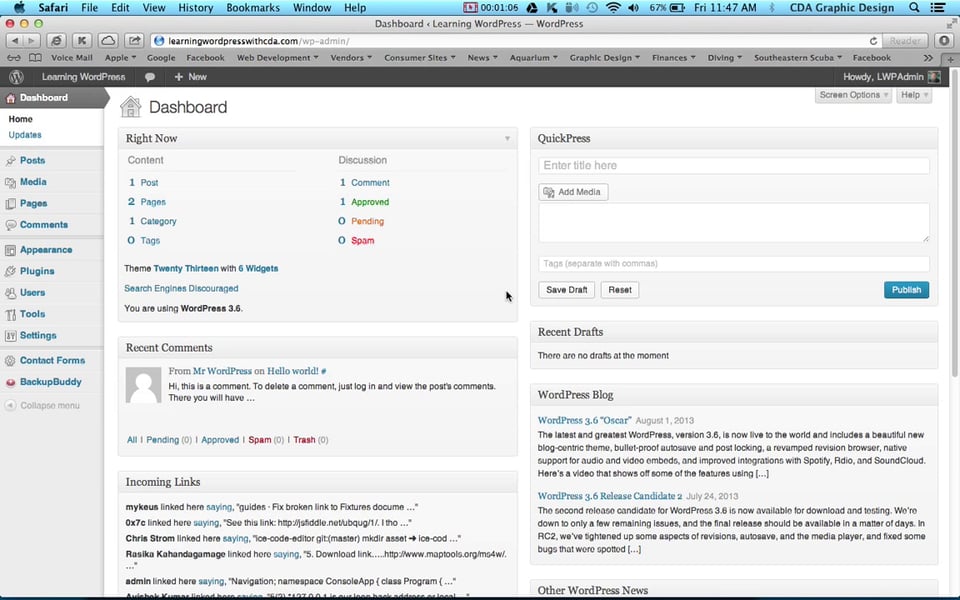
Task: Open the Consumer Sites bookmarks dropdown
Action: pos(419,58)
